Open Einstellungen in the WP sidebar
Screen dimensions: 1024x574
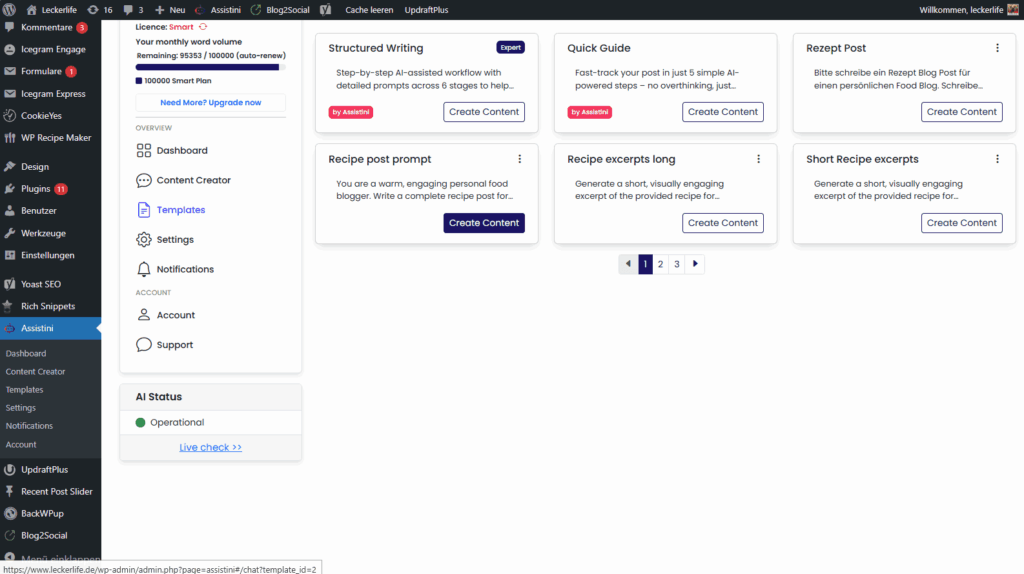click(48, 255)
